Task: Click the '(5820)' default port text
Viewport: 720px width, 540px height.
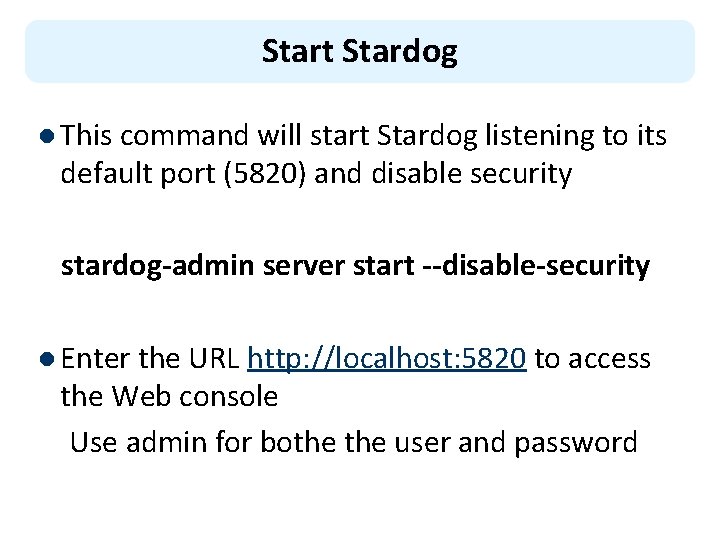Action: [265, 174]
